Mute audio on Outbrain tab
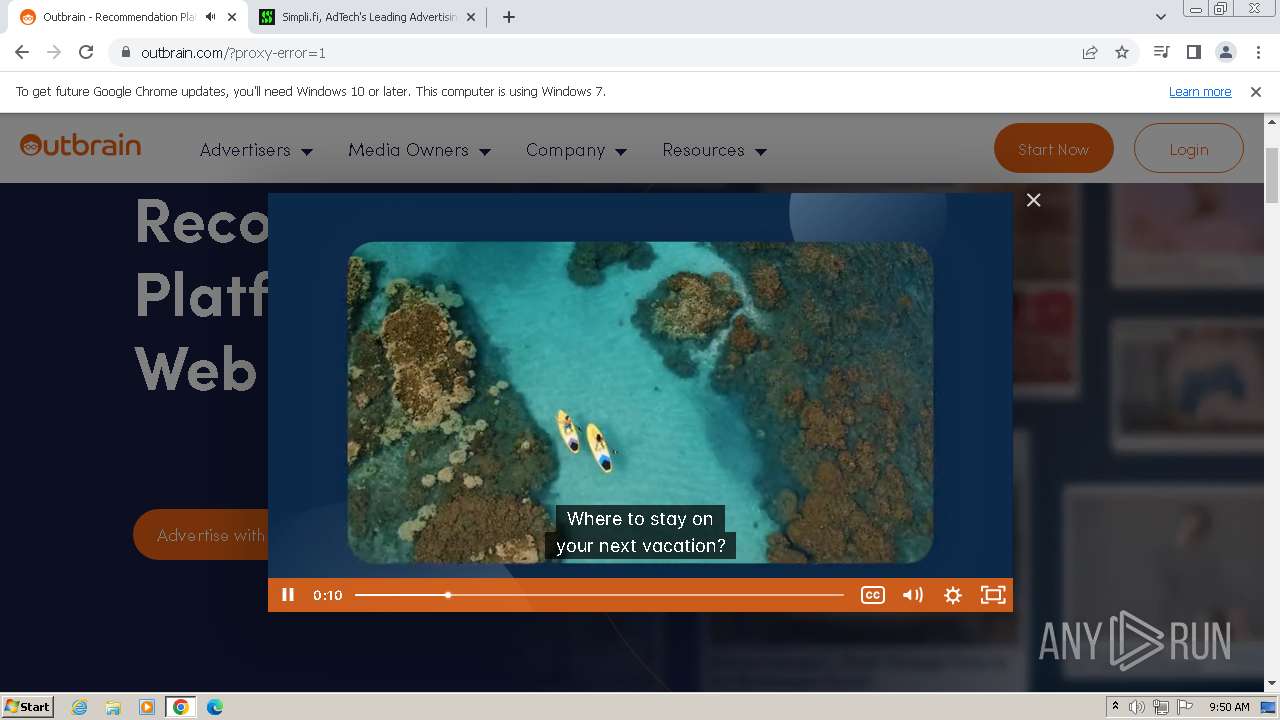 (211, 17)
